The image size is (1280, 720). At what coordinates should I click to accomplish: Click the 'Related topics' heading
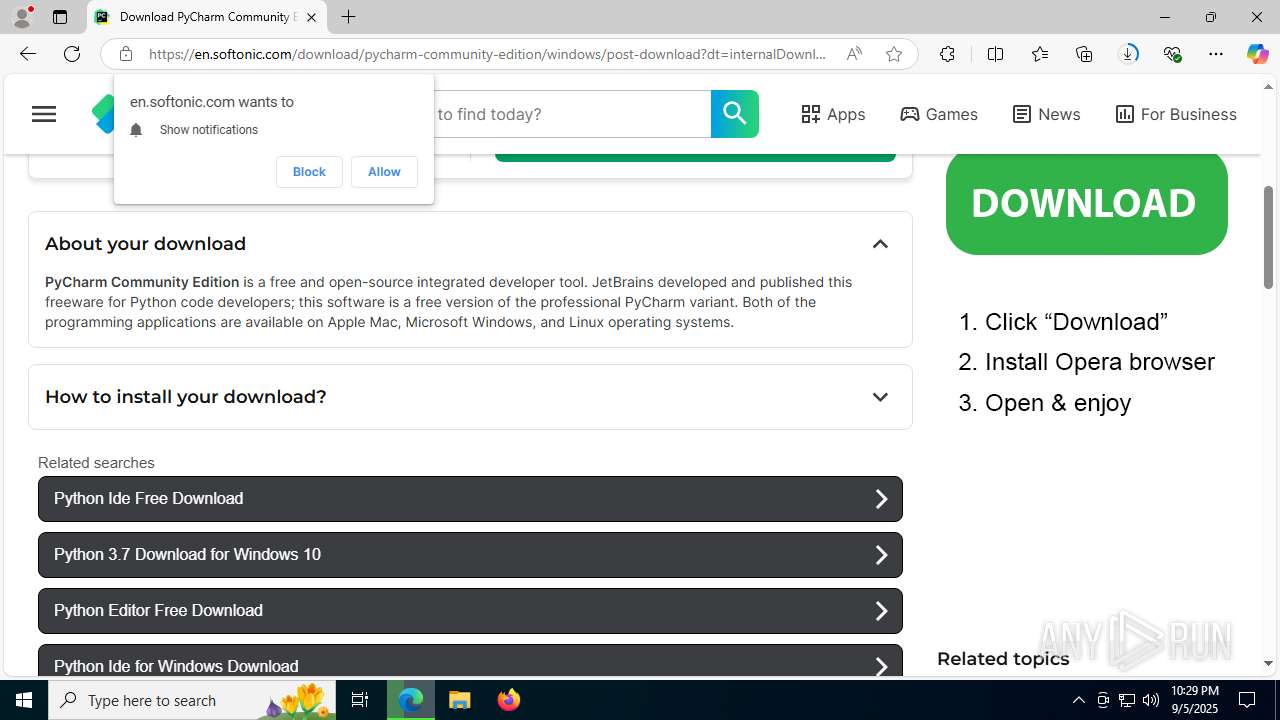(x=1003, y=659)
